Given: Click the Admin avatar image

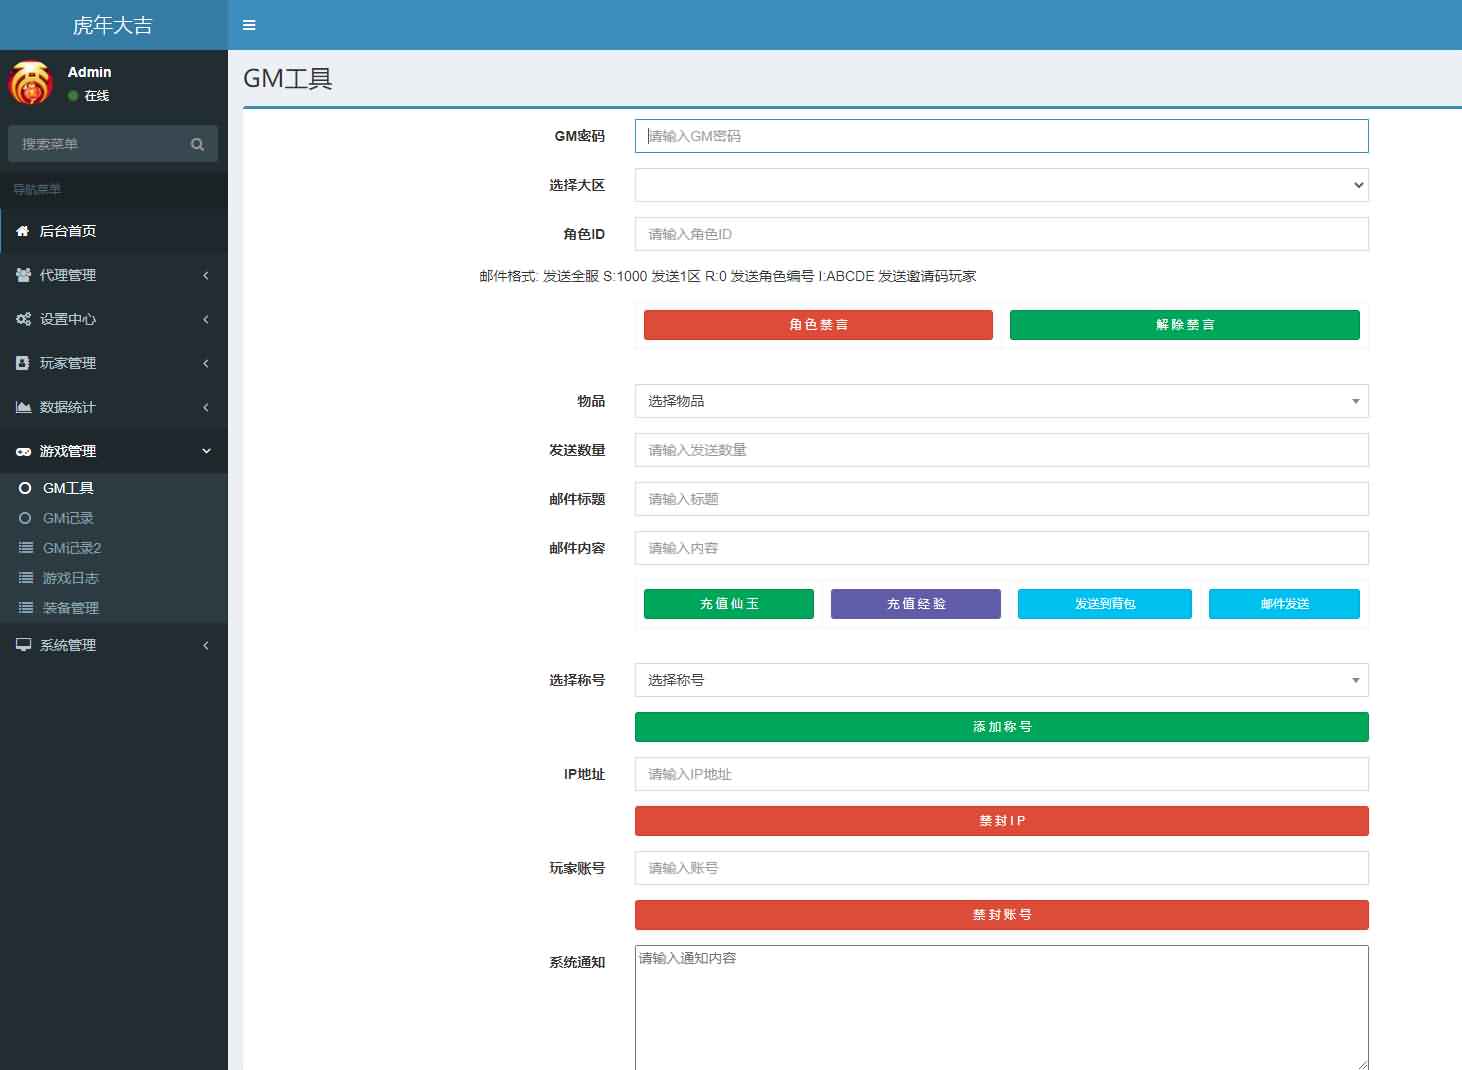Looking at the screenshot, I should tap(31, 83).
